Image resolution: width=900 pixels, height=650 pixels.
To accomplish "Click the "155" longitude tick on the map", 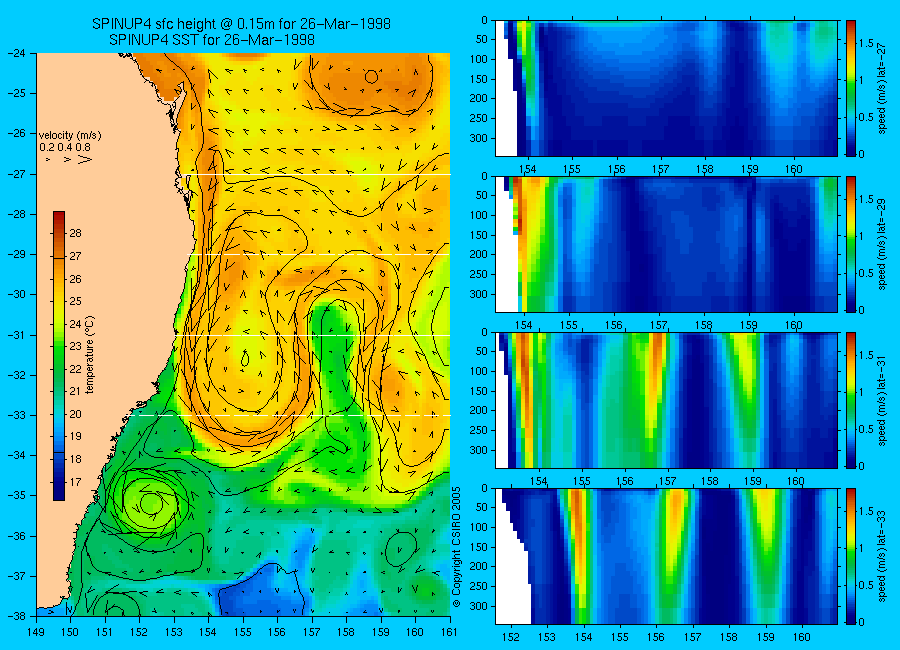I will click(243, 632).
